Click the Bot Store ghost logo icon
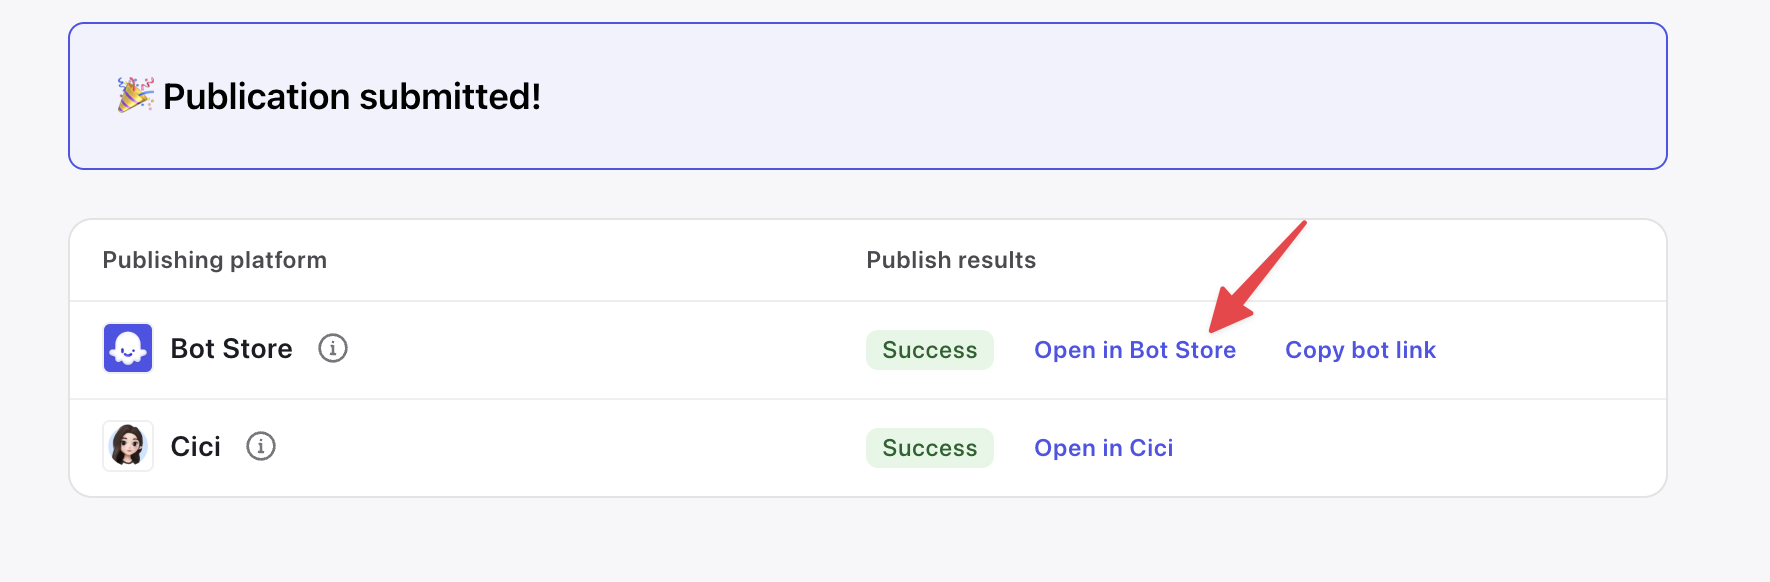This screenshot has height=582, width=1770. point(128,348)
